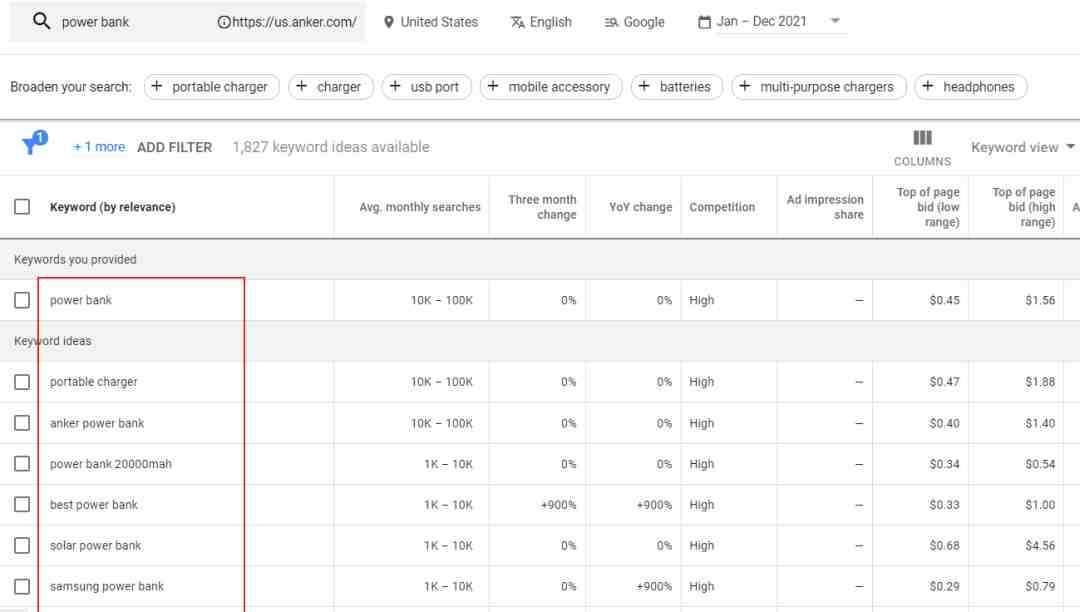Check the solar power bank row
This screenshot has height=612, width=1080.
tap(22, 545)
